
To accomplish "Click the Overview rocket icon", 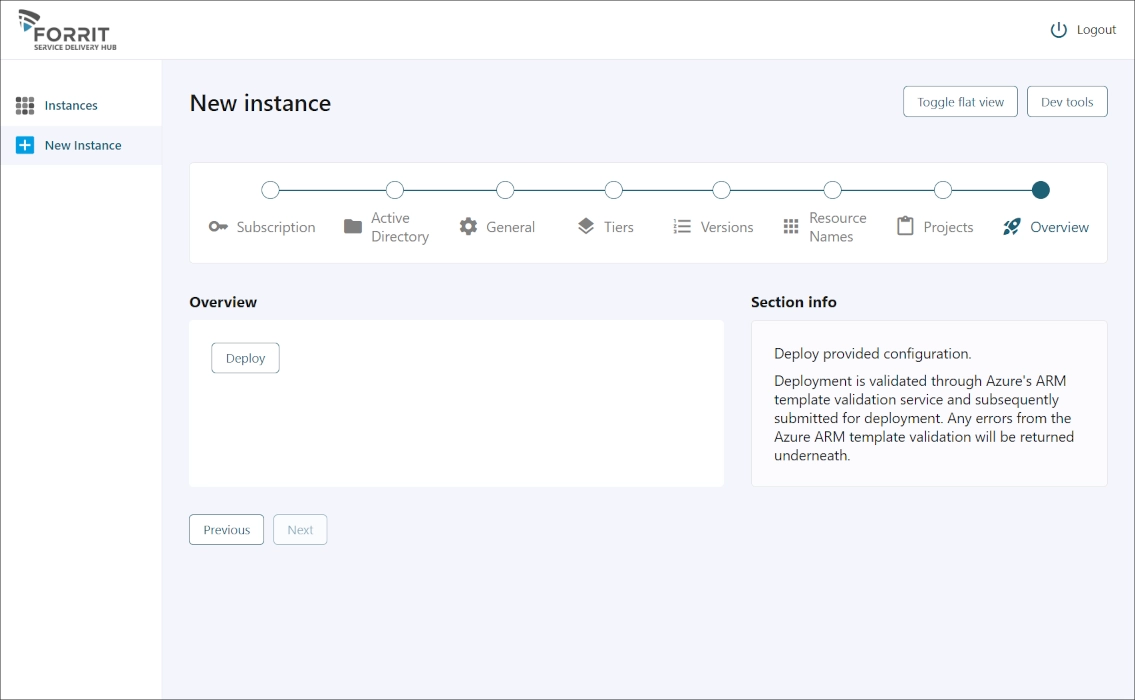I will coord(1012,227).
